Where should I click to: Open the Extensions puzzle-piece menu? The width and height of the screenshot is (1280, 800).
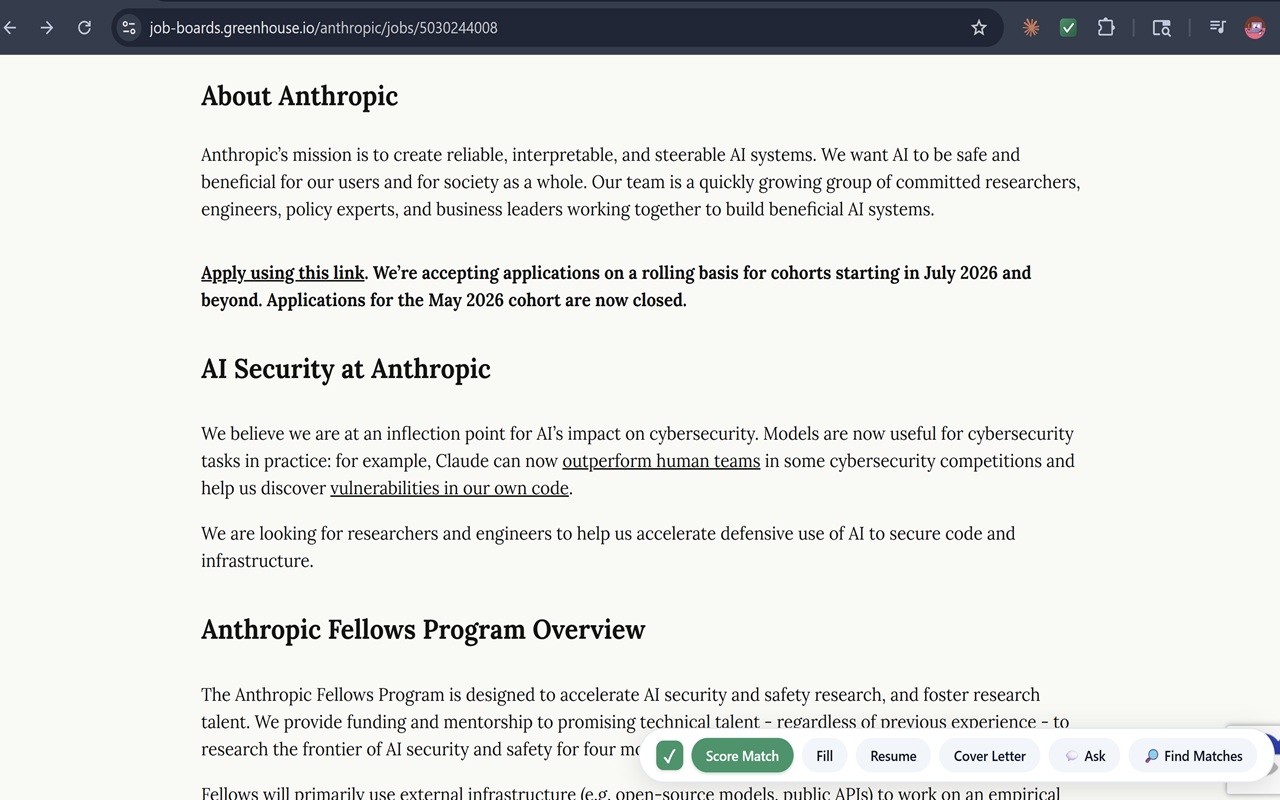[1106, 28]
